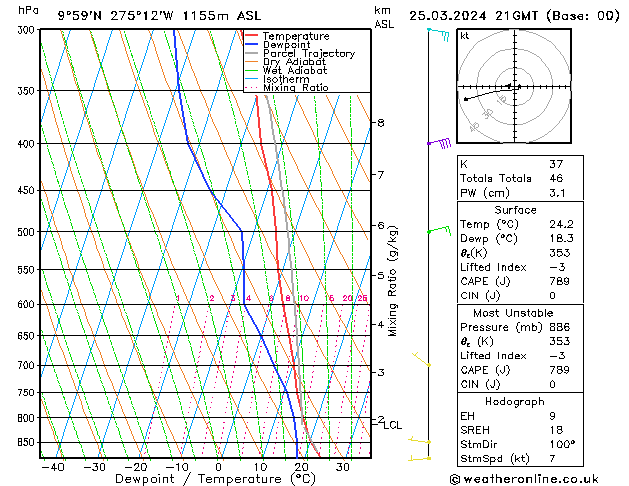Click the StmSpd (kt) value 7
Screen dimensions: 629x486
[552, 459]
